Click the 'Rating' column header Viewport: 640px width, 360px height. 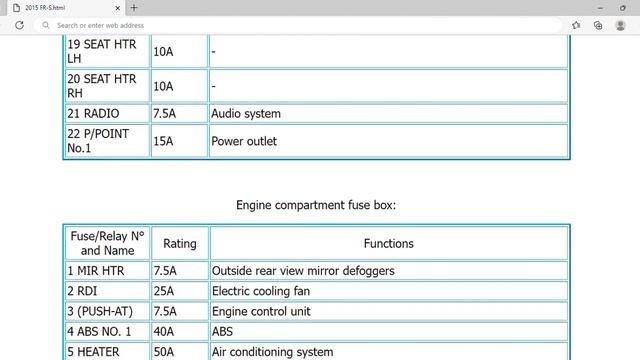tap(180, 243)
